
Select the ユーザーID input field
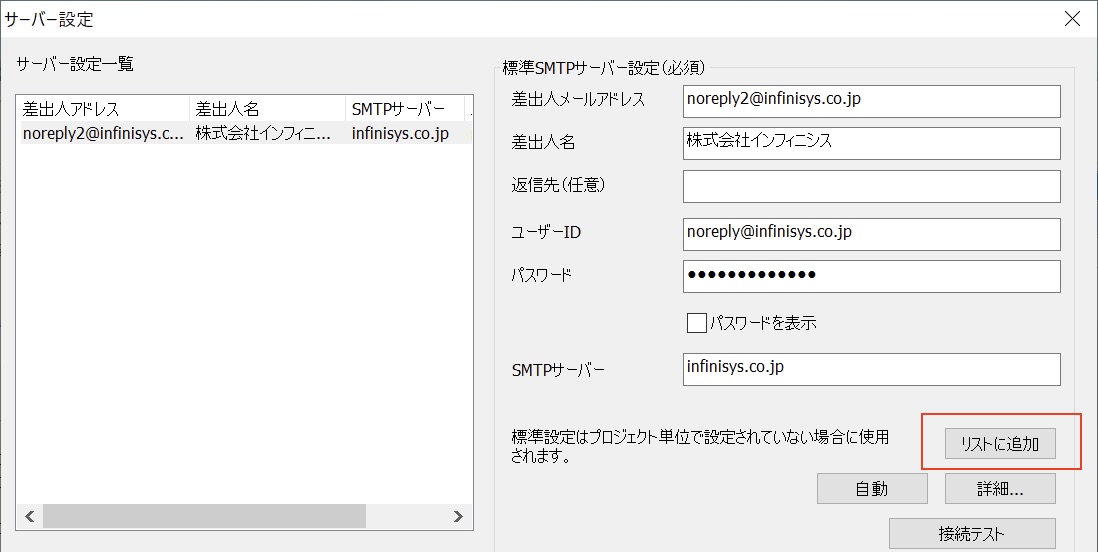[870, 233]
